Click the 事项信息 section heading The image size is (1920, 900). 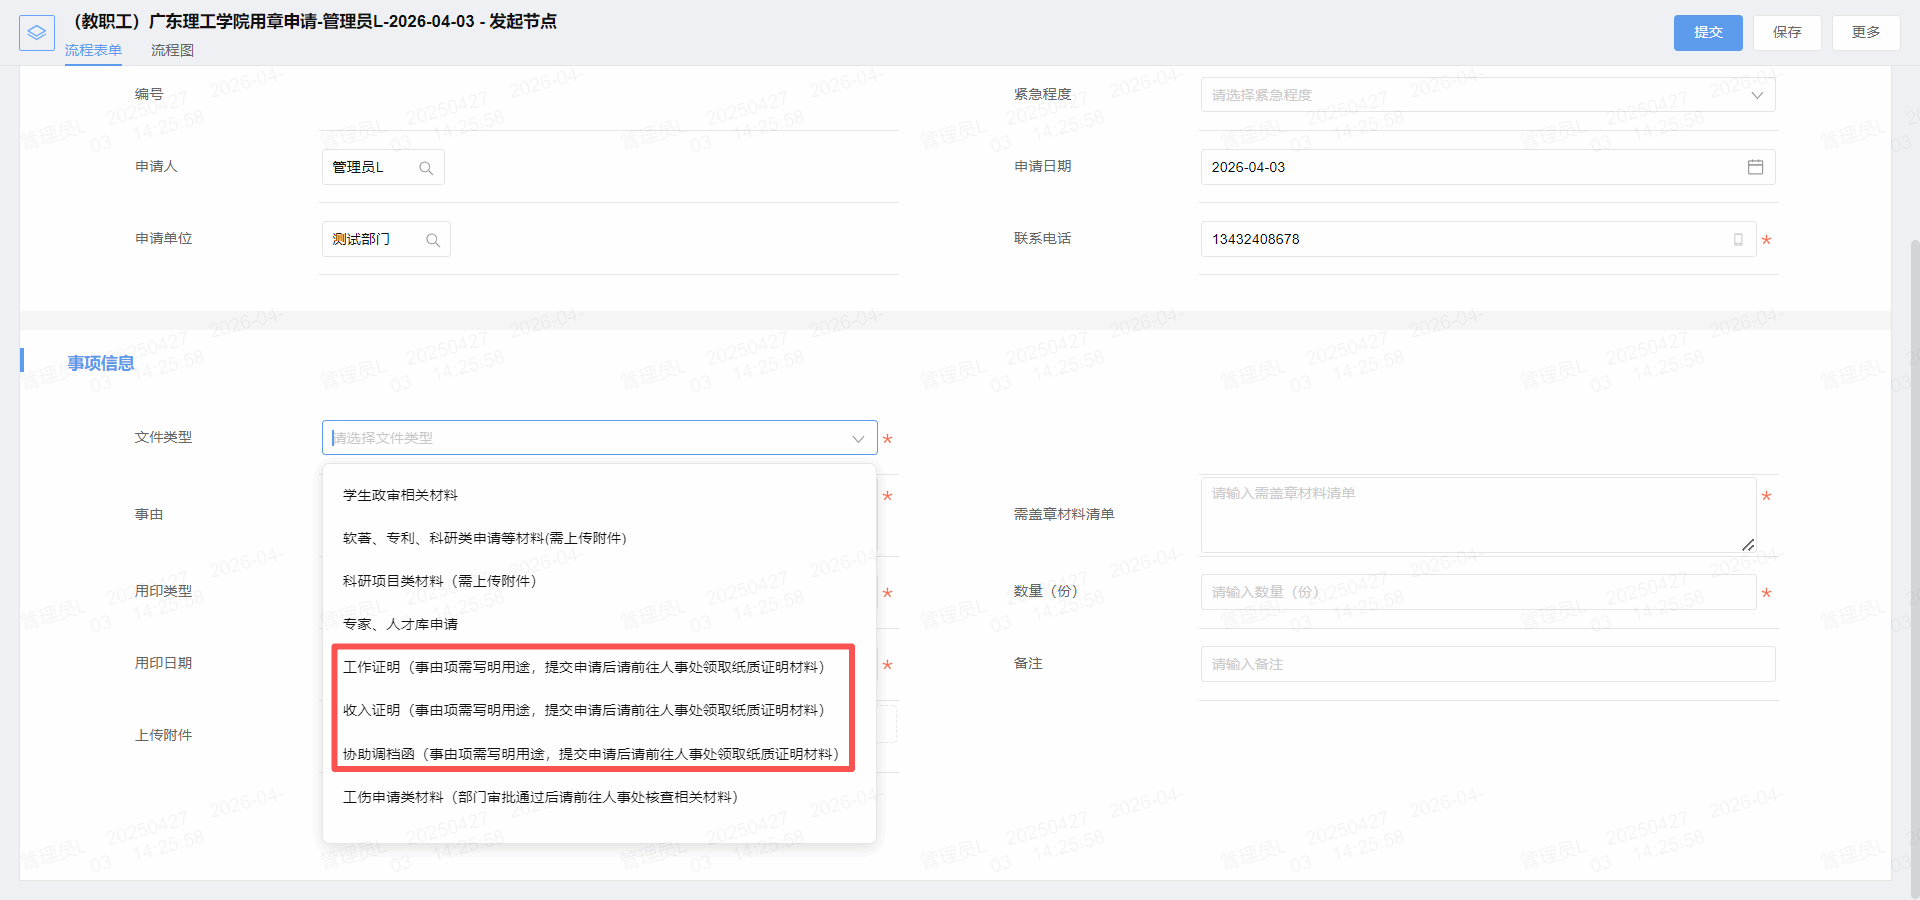tap(101, 363)
